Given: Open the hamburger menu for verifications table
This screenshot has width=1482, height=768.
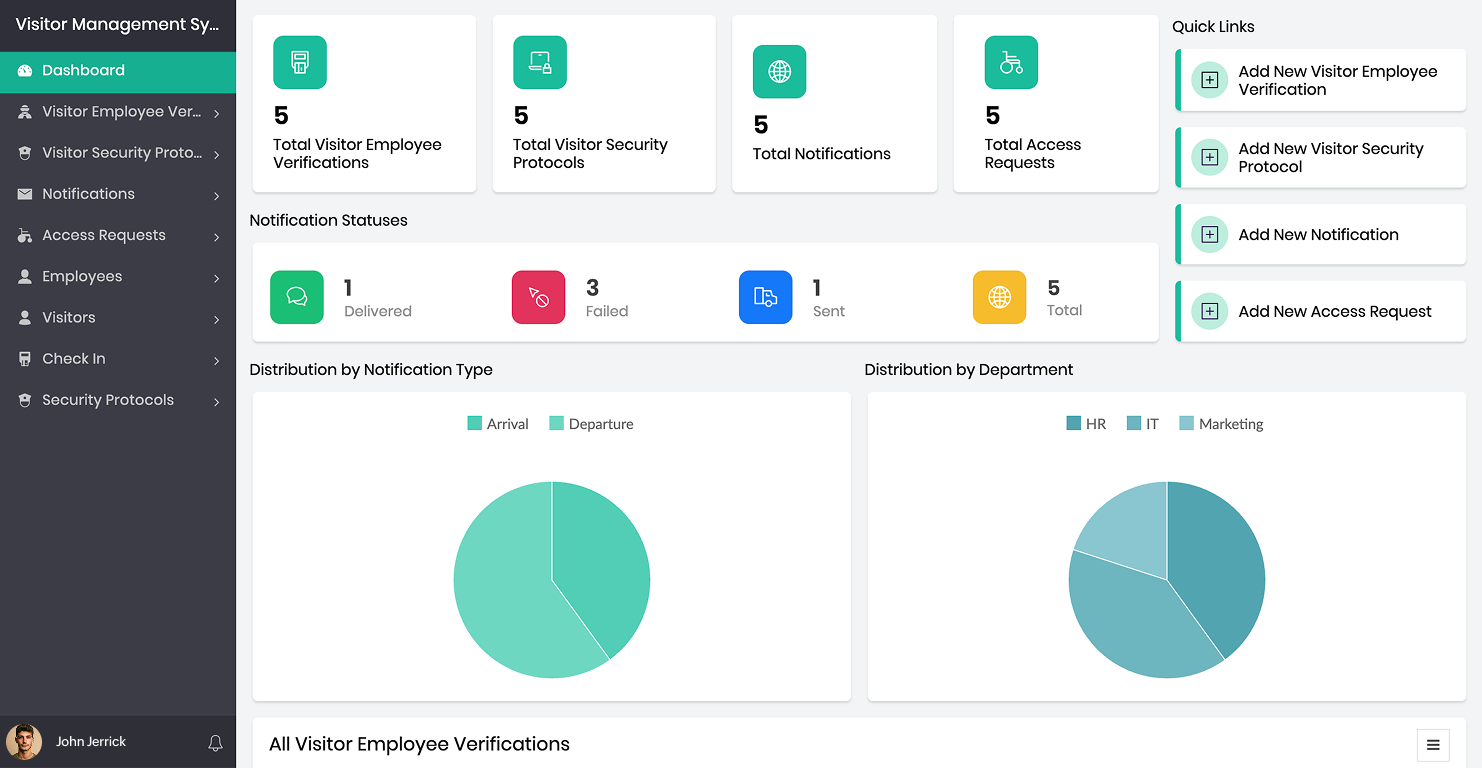Looking at the screenshot, I should pos(1432,745).
